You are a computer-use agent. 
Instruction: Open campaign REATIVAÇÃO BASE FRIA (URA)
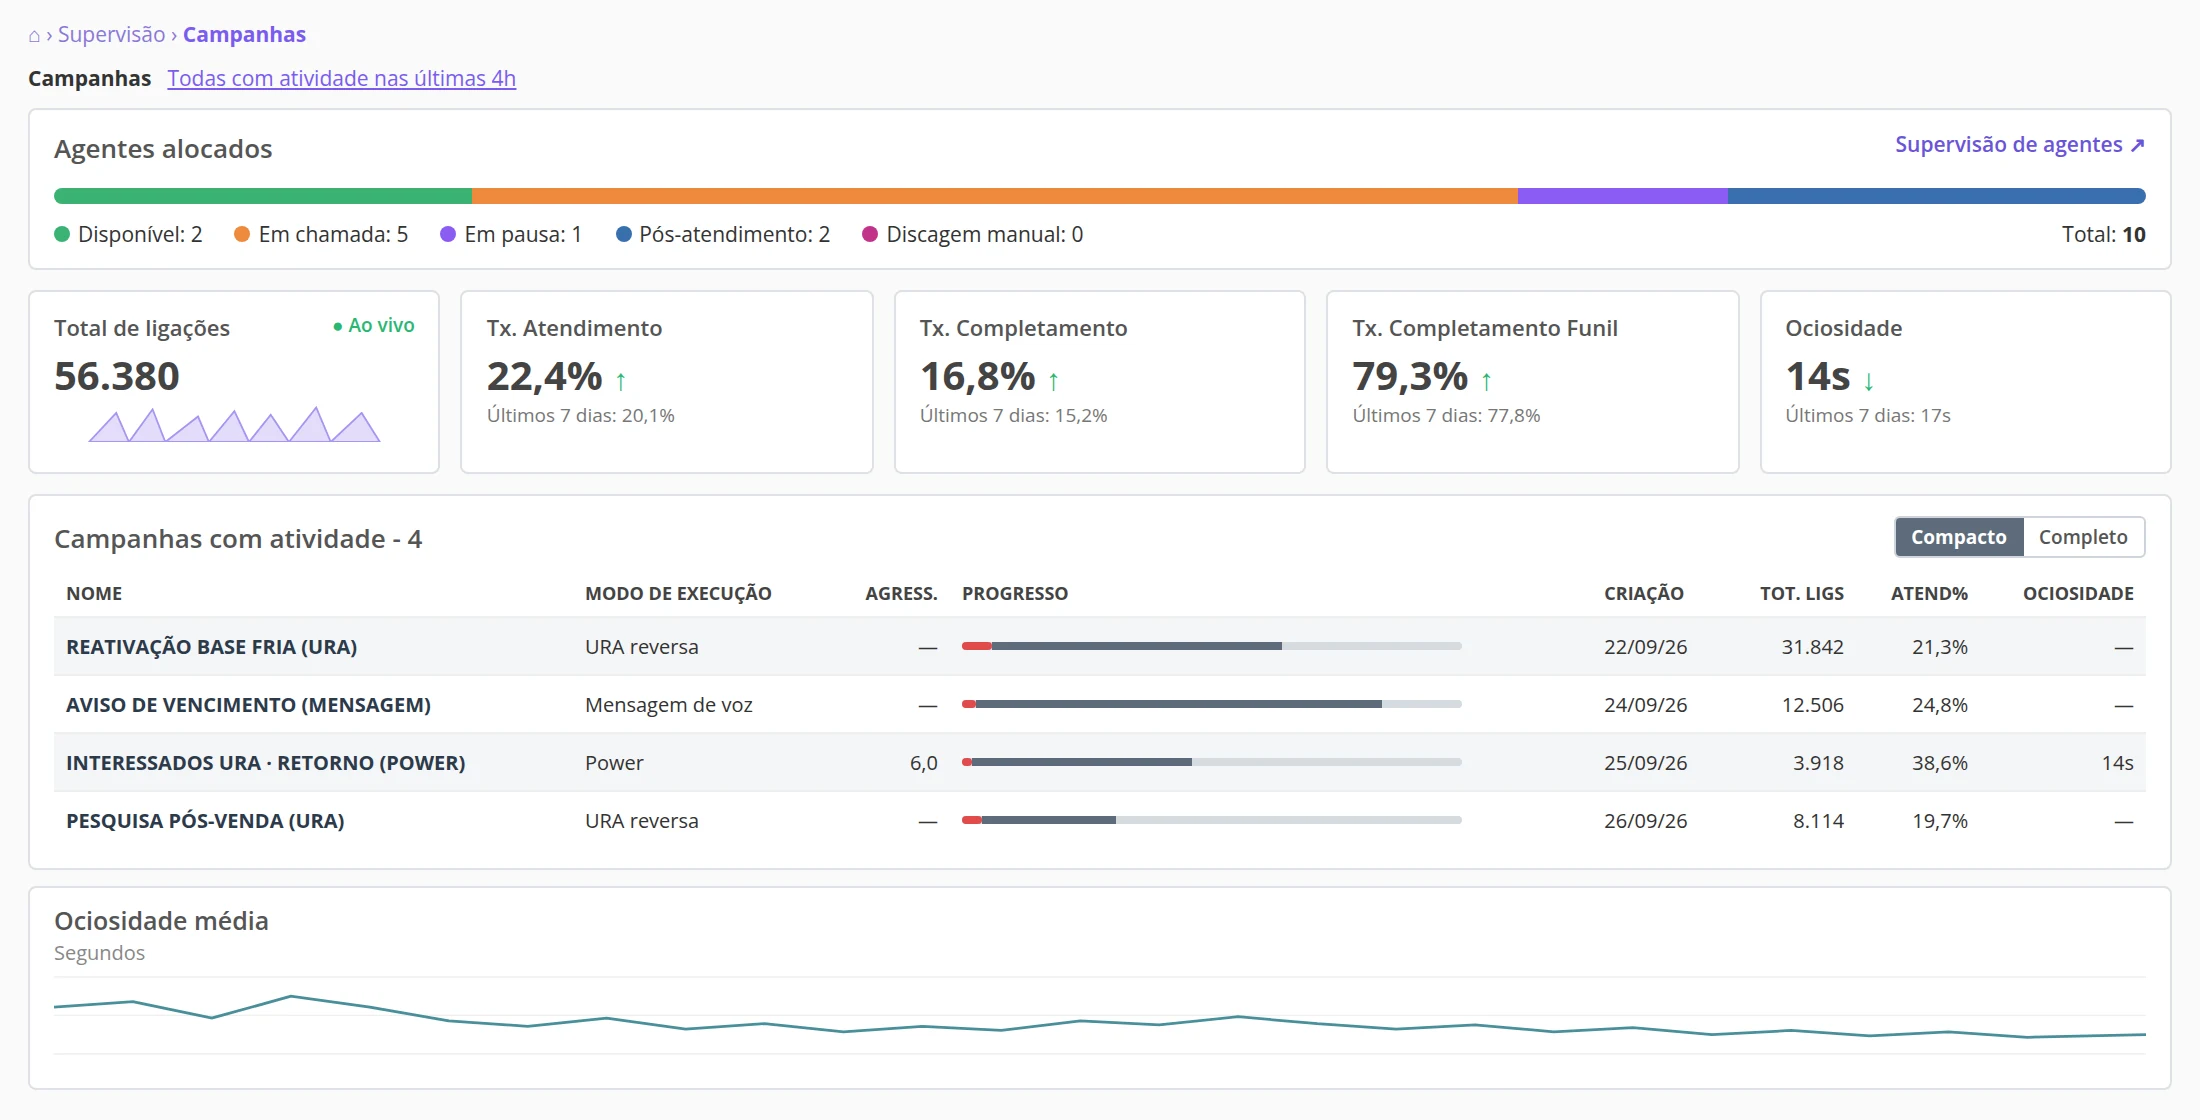pyautogui.click(x=211, y=647)
